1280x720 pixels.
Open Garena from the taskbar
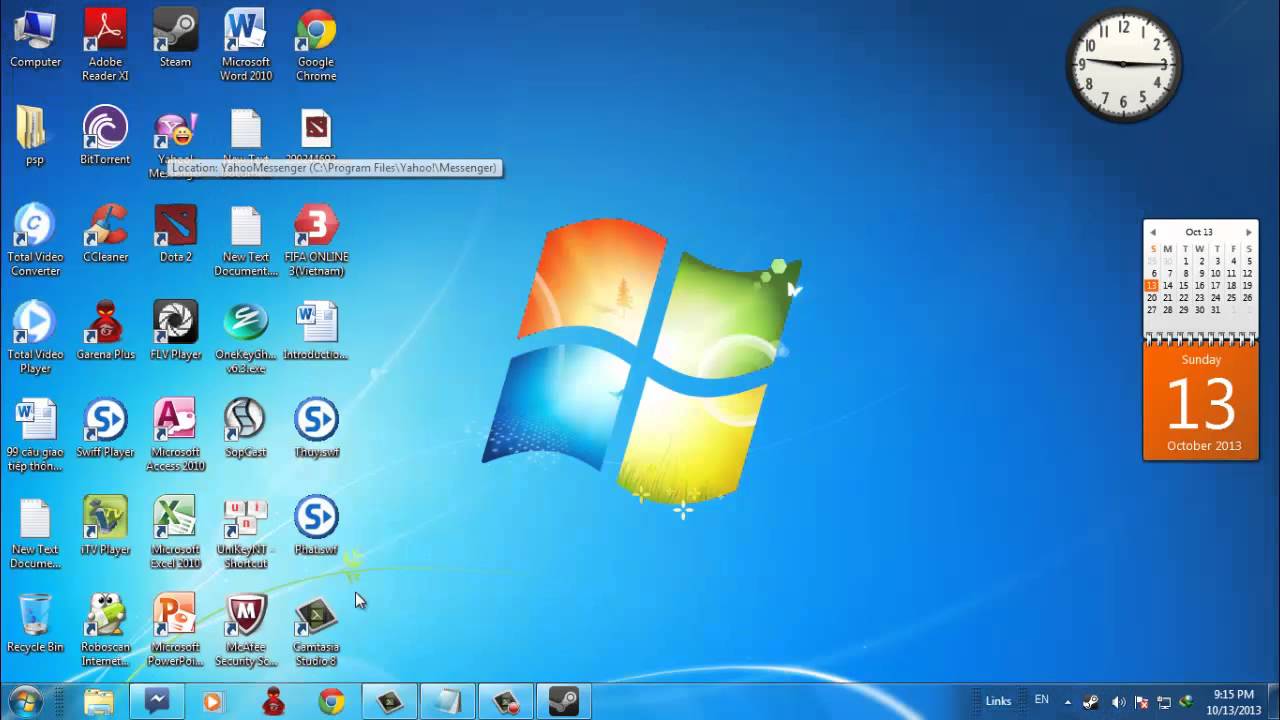(x=273, y=702)
